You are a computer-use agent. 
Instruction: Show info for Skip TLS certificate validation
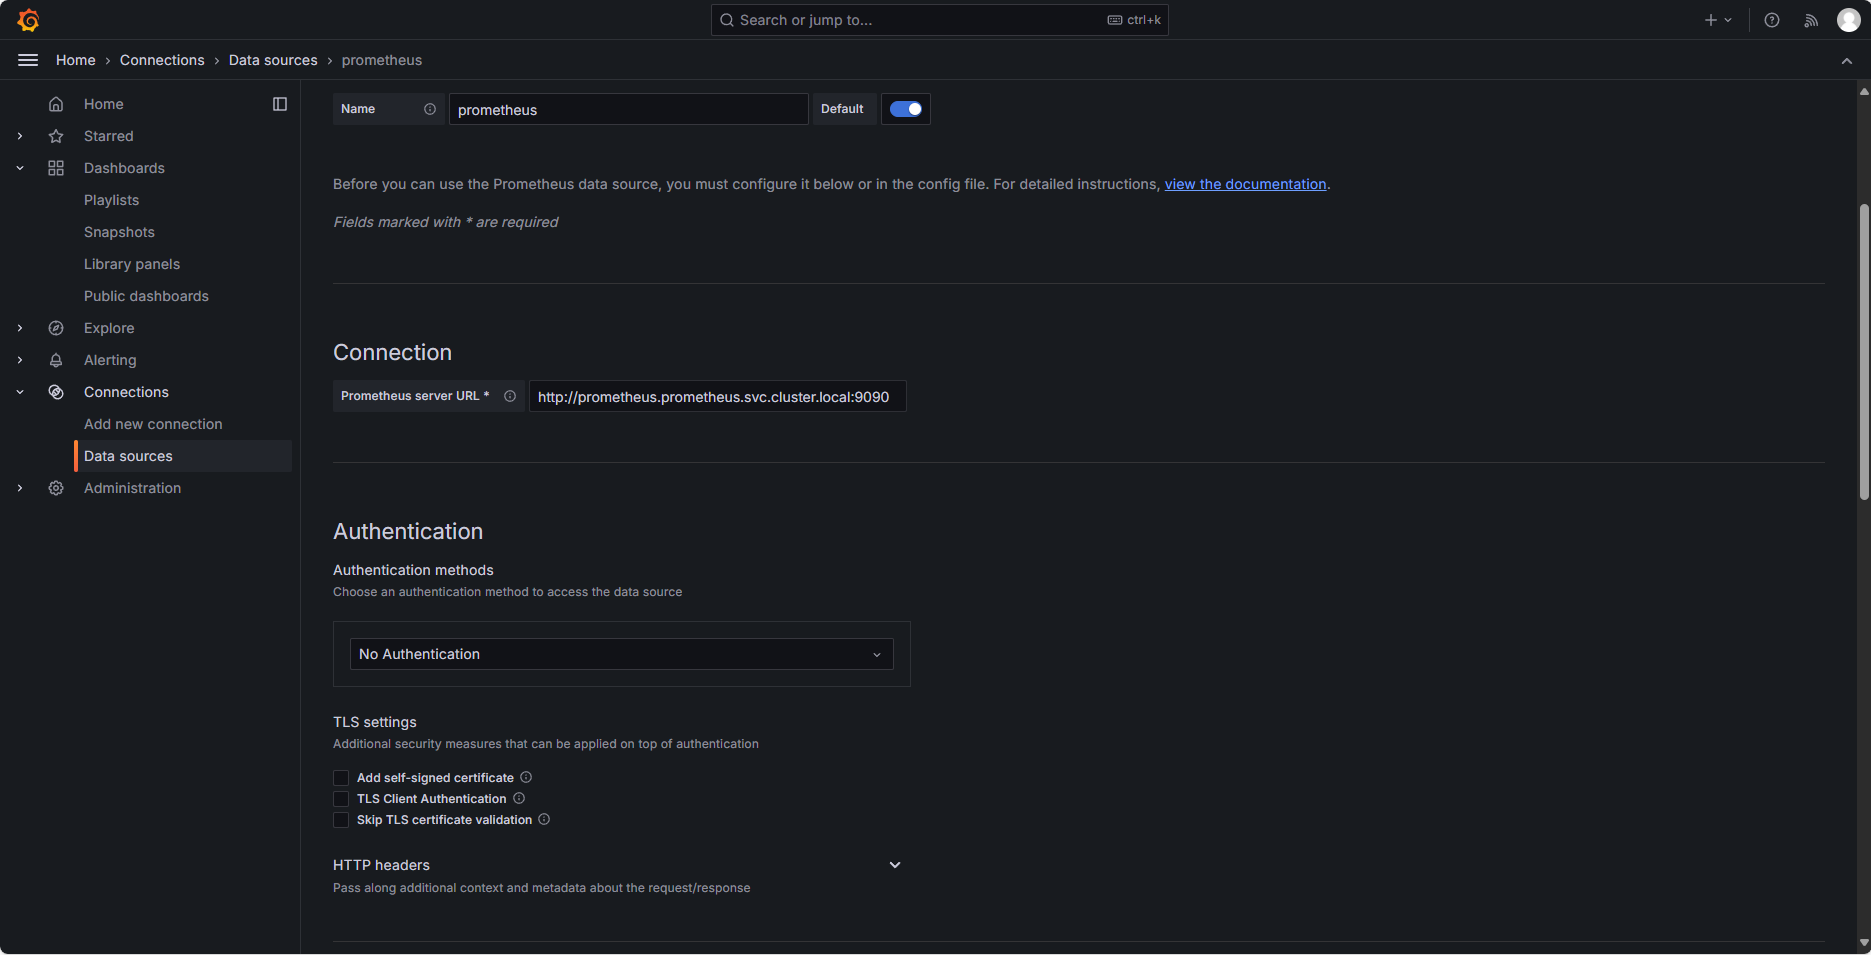pyautogui.click(x=544, y=819)
